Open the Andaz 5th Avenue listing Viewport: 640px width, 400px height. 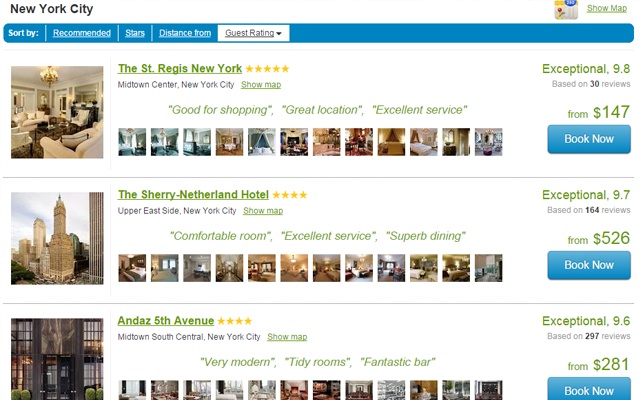pos(166,321)
